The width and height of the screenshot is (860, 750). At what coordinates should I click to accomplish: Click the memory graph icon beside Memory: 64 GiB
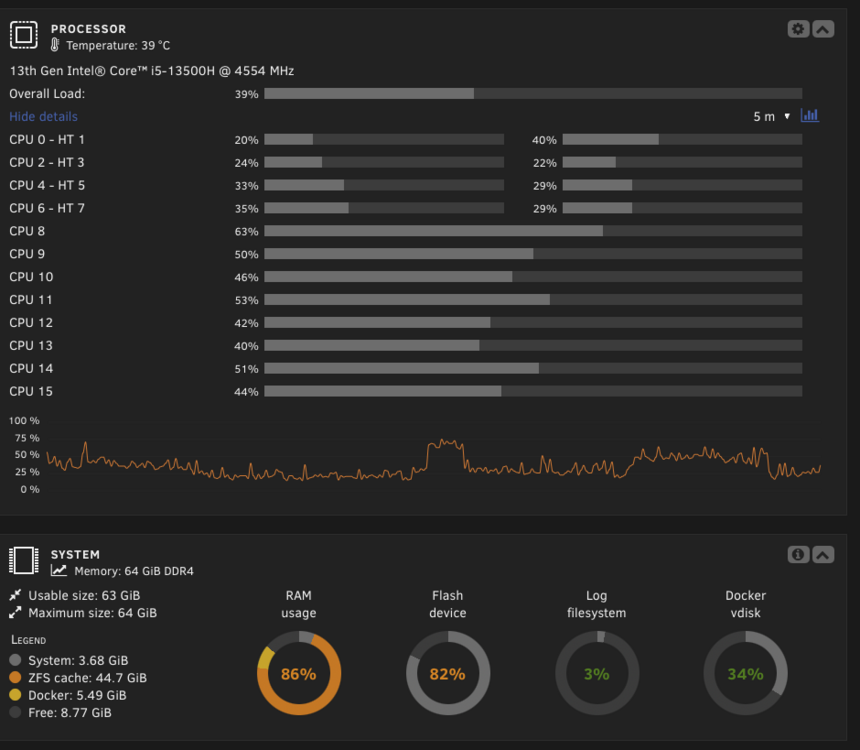59,571
